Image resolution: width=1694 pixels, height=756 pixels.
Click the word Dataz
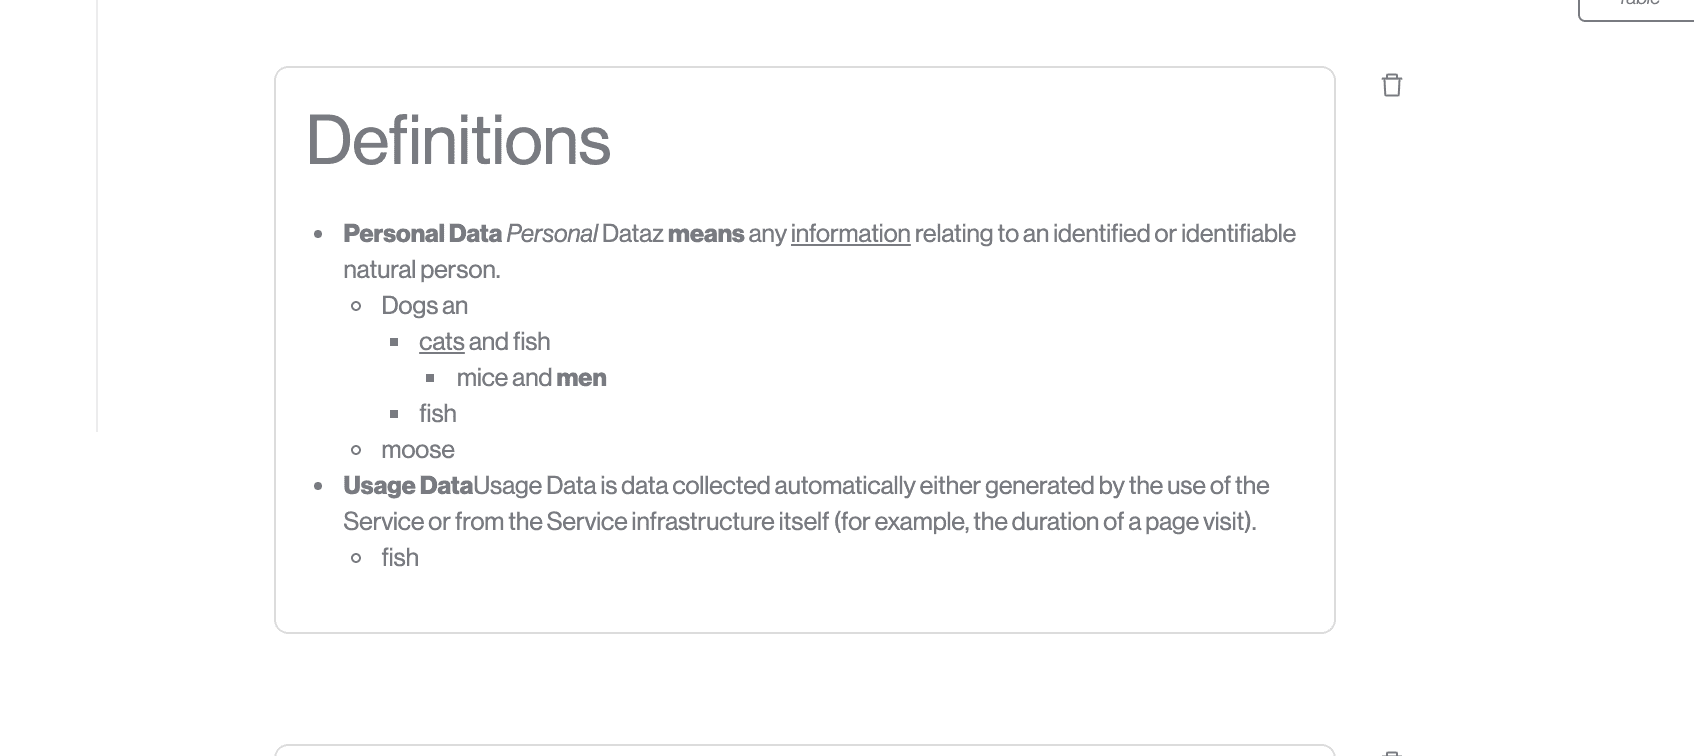(x=632, y=233)
